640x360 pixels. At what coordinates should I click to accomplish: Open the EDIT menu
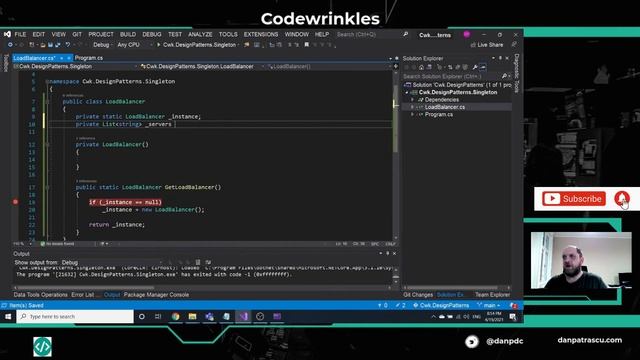(x=39, y=35)
